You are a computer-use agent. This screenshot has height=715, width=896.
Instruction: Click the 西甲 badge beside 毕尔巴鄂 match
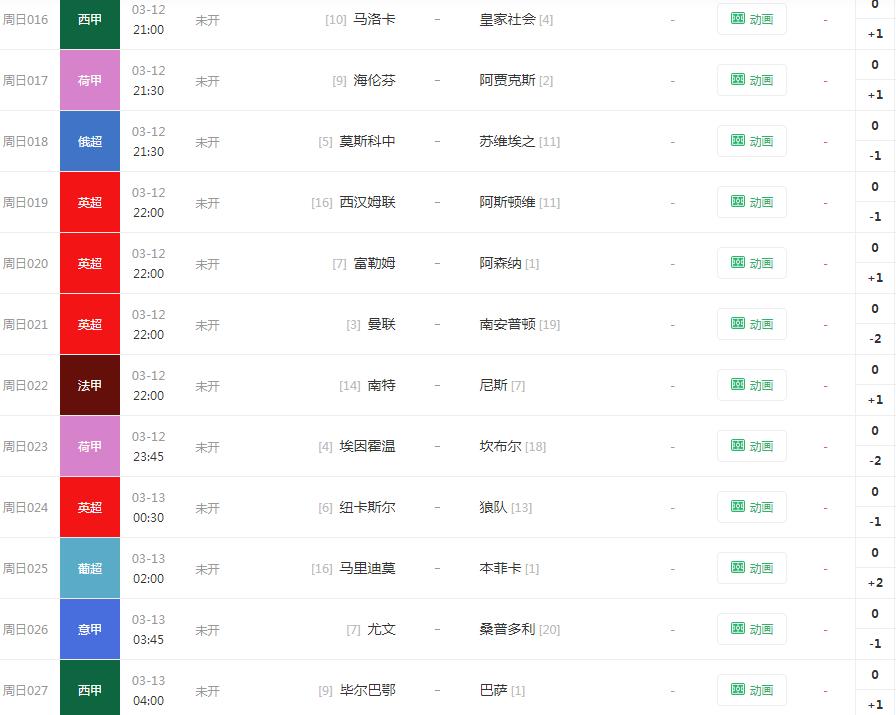[x=89, y=690]
